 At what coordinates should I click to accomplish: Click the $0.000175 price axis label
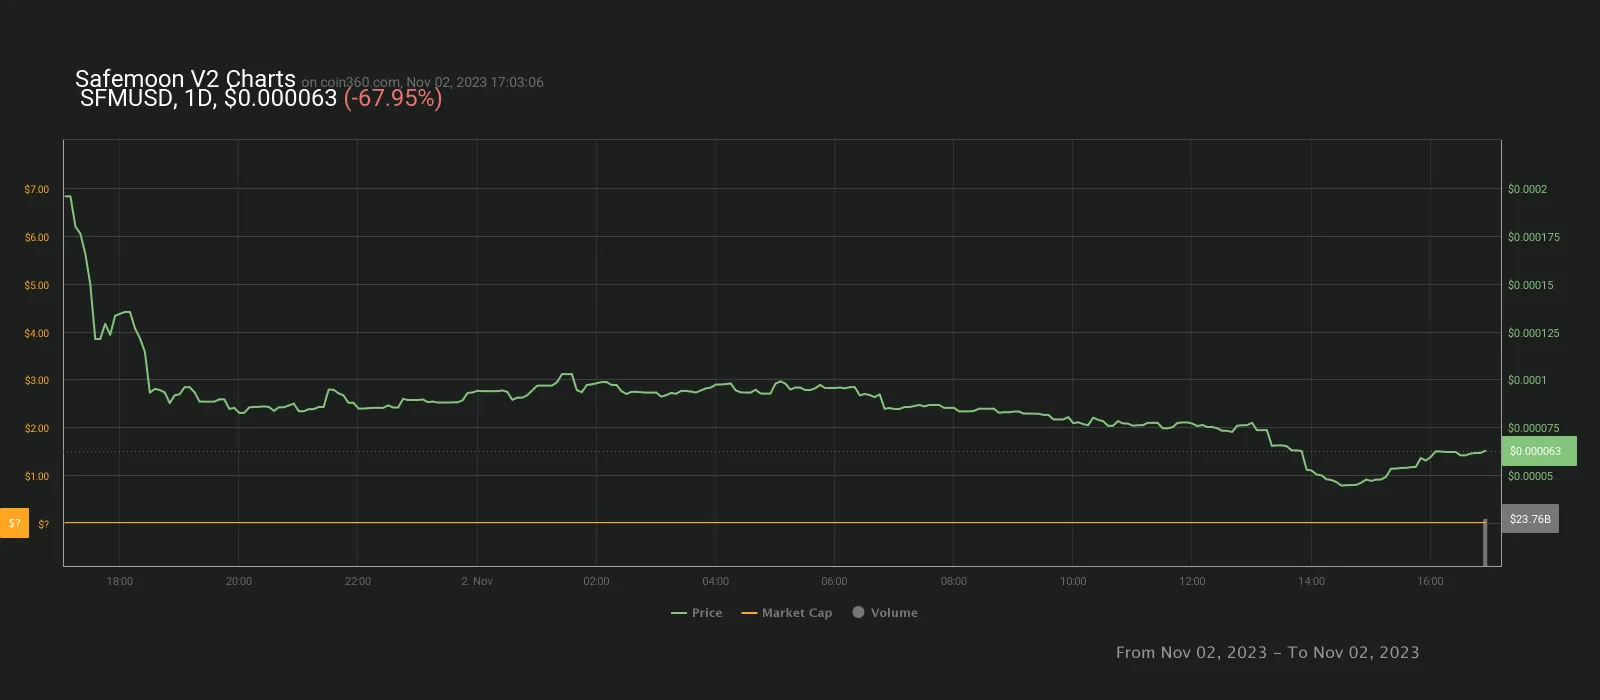[1534, 237]
